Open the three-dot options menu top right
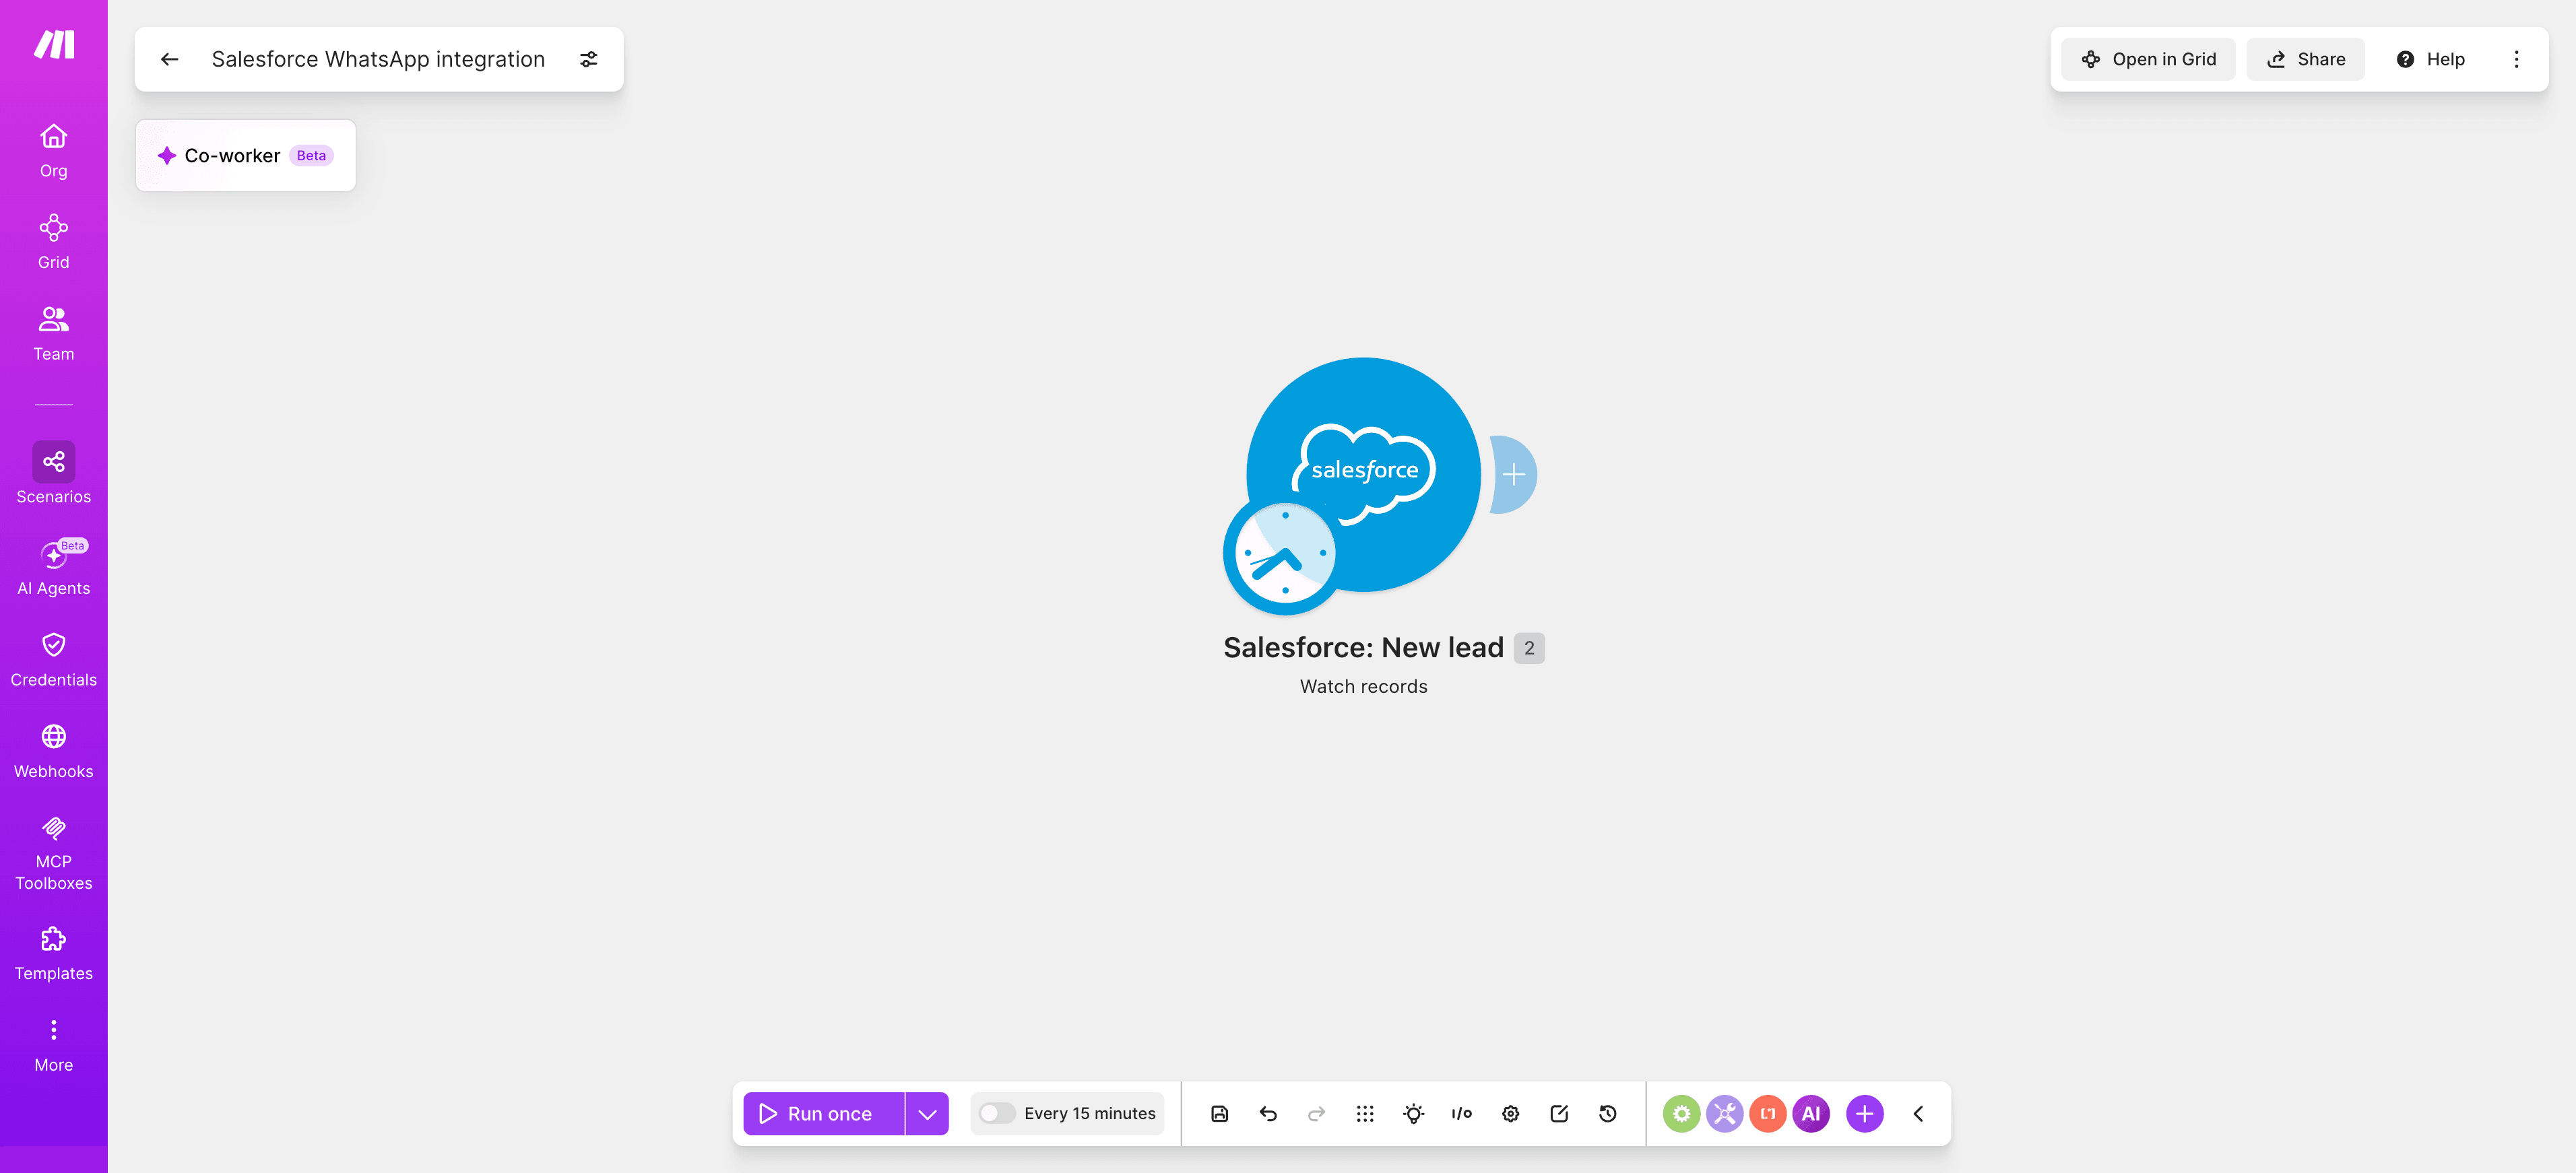 [2517, 59]
